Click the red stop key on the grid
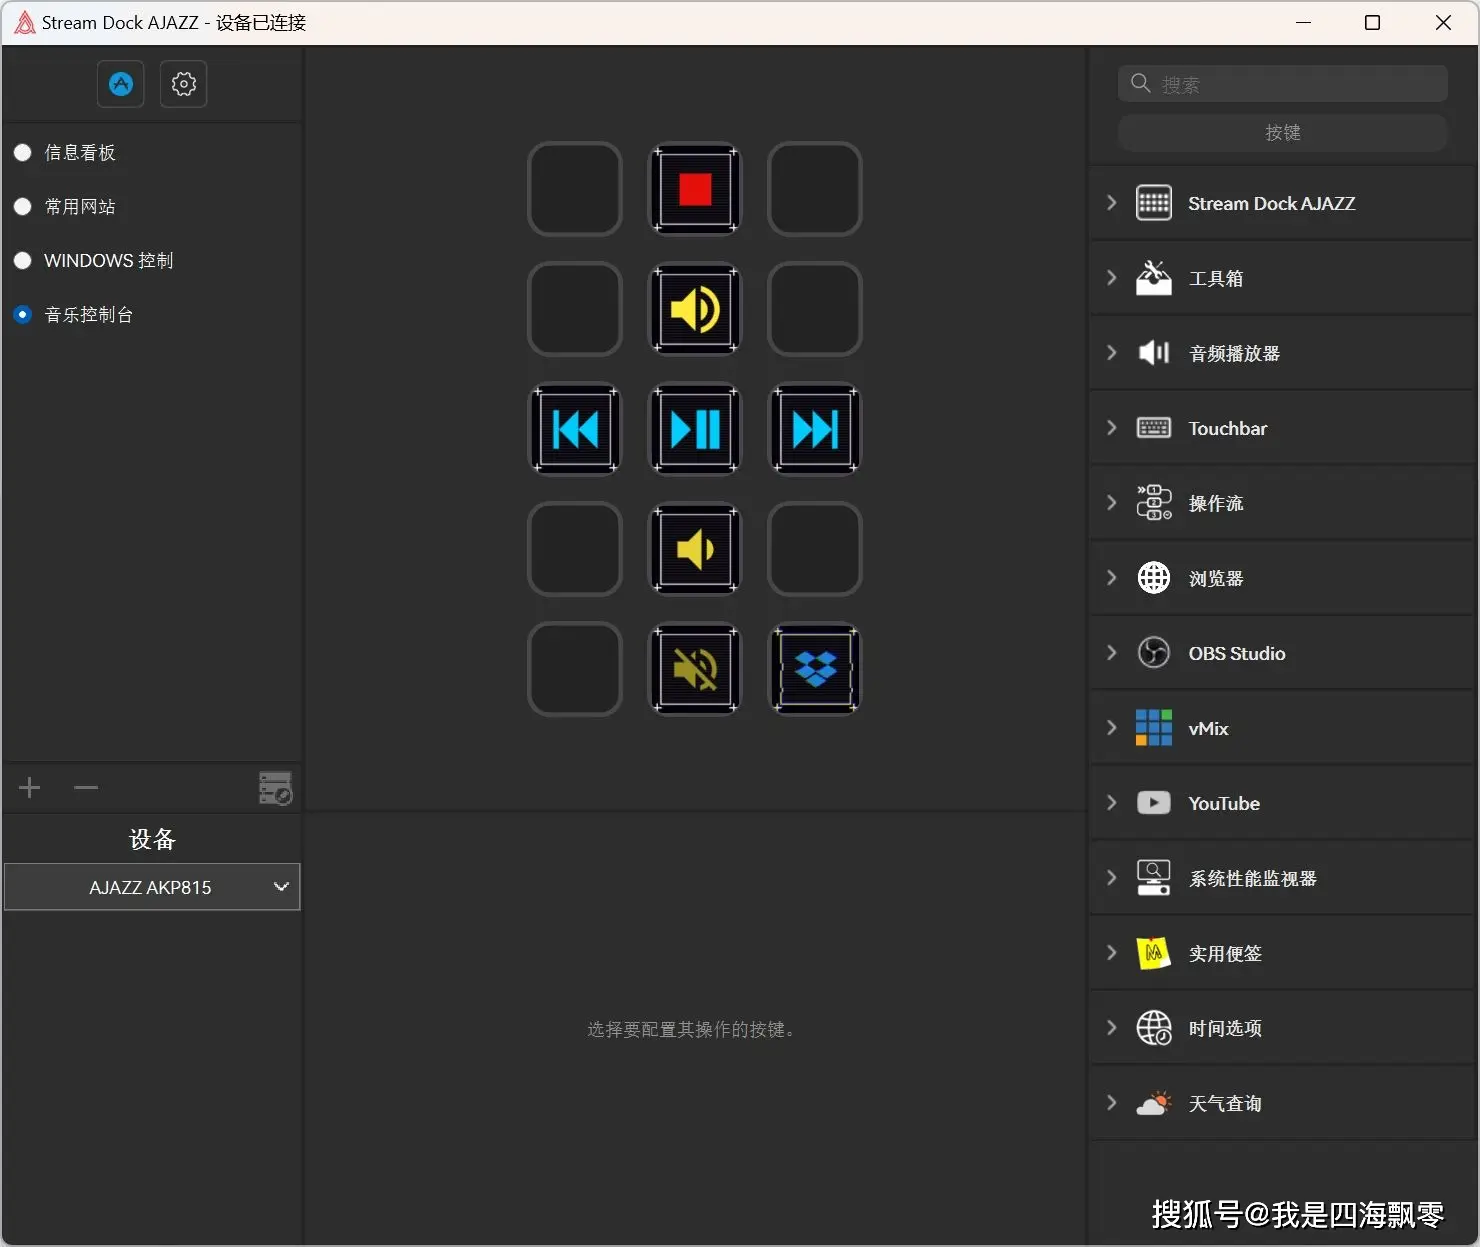Viewport: 1480px width, 1247px height. point(695,189)
